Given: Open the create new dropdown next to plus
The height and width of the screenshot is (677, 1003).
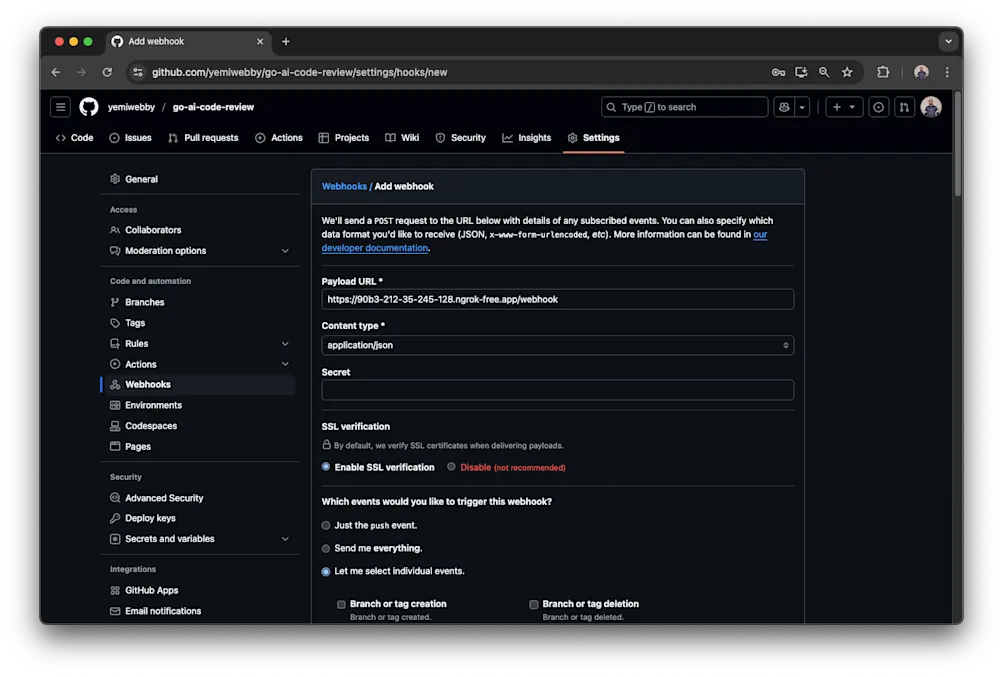Looking at the screenshot, I should click(x=850, y=107).
